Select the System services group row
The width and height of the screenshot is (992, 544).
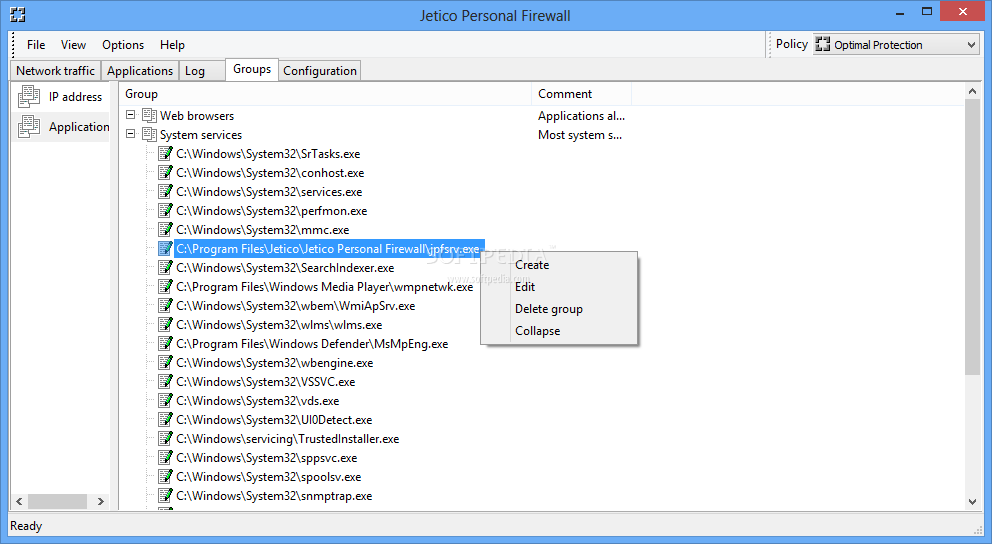[x=201, y=135]
